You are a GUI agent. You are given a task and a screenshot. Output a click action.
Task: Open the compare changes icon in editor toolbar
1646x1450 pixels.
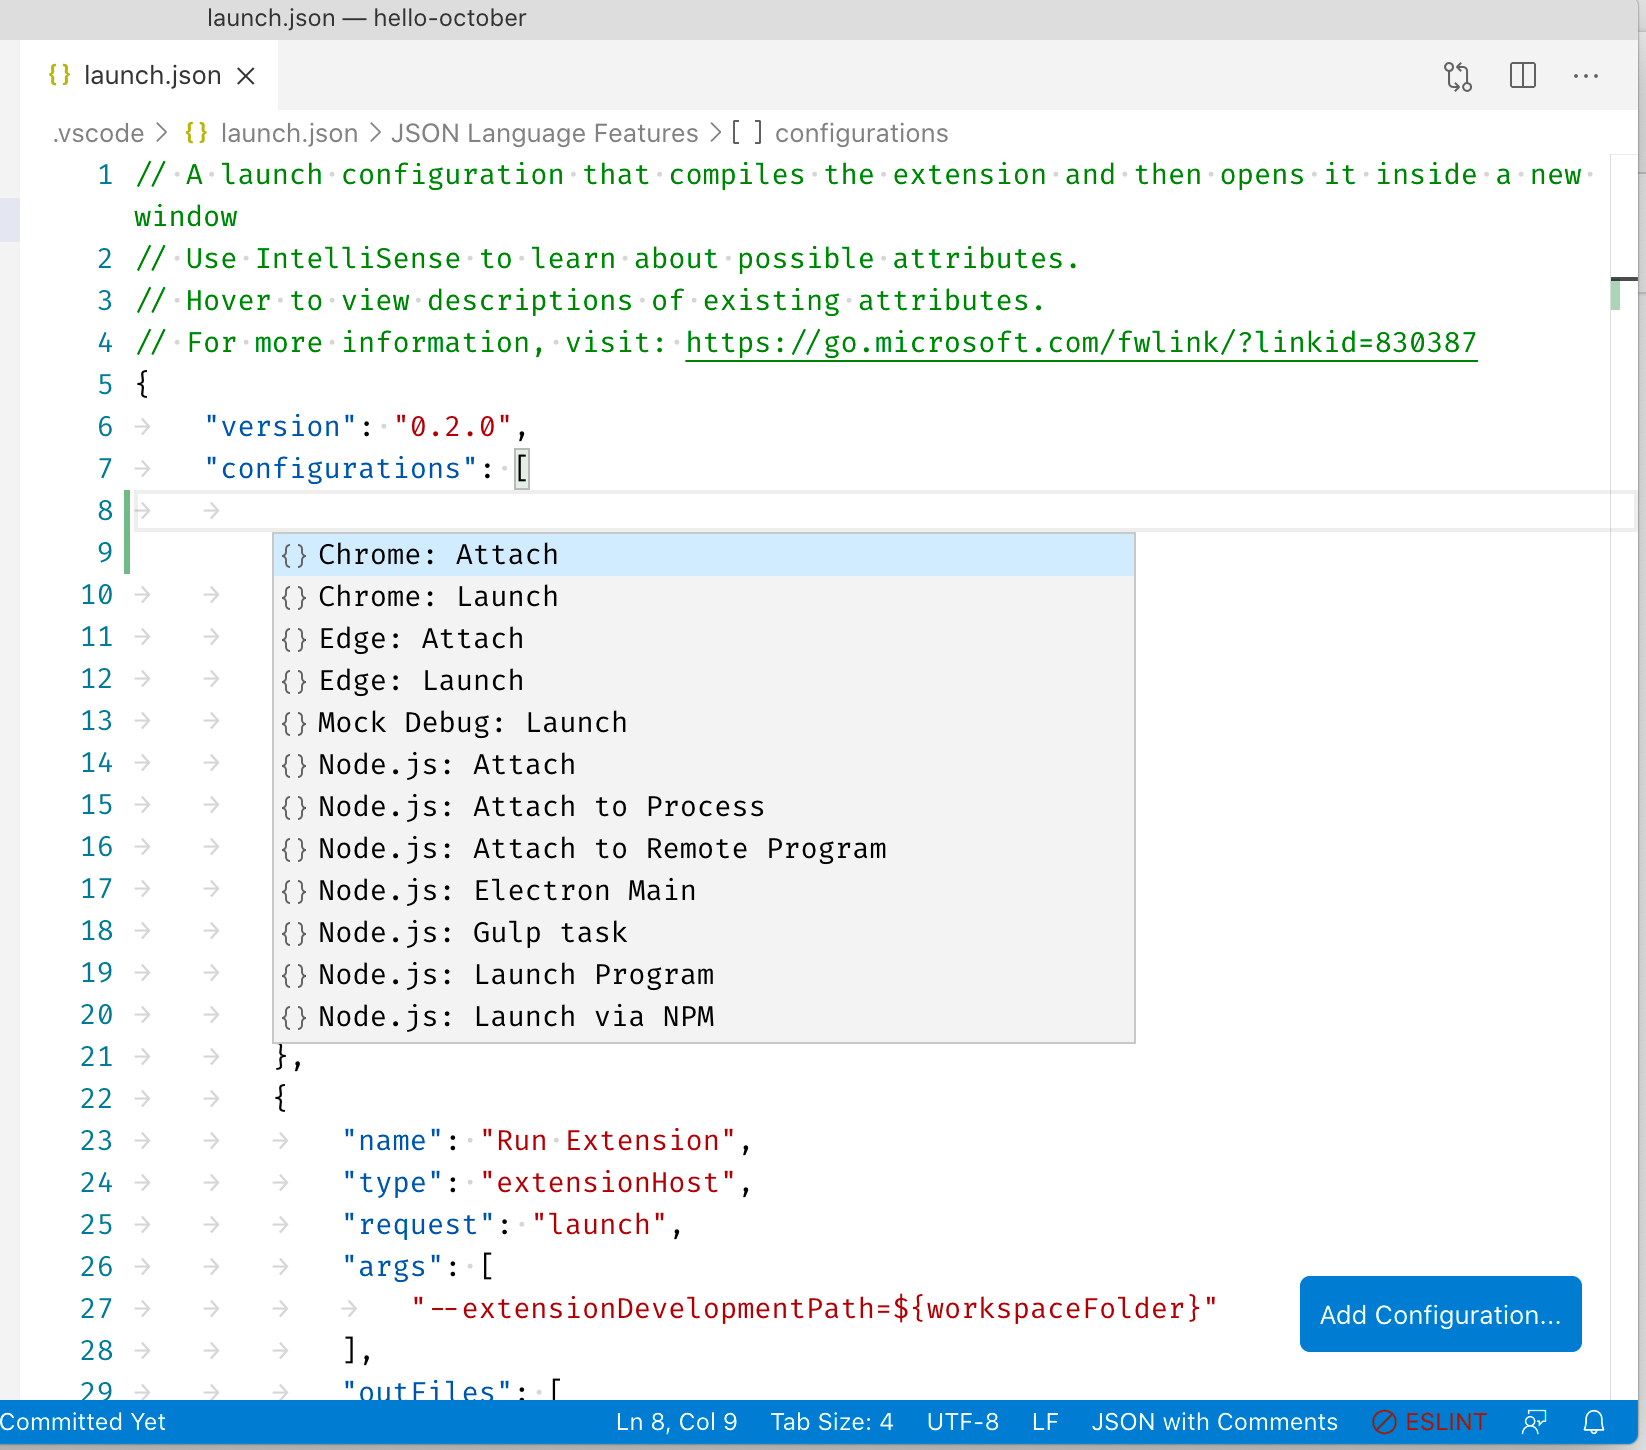1458,76
